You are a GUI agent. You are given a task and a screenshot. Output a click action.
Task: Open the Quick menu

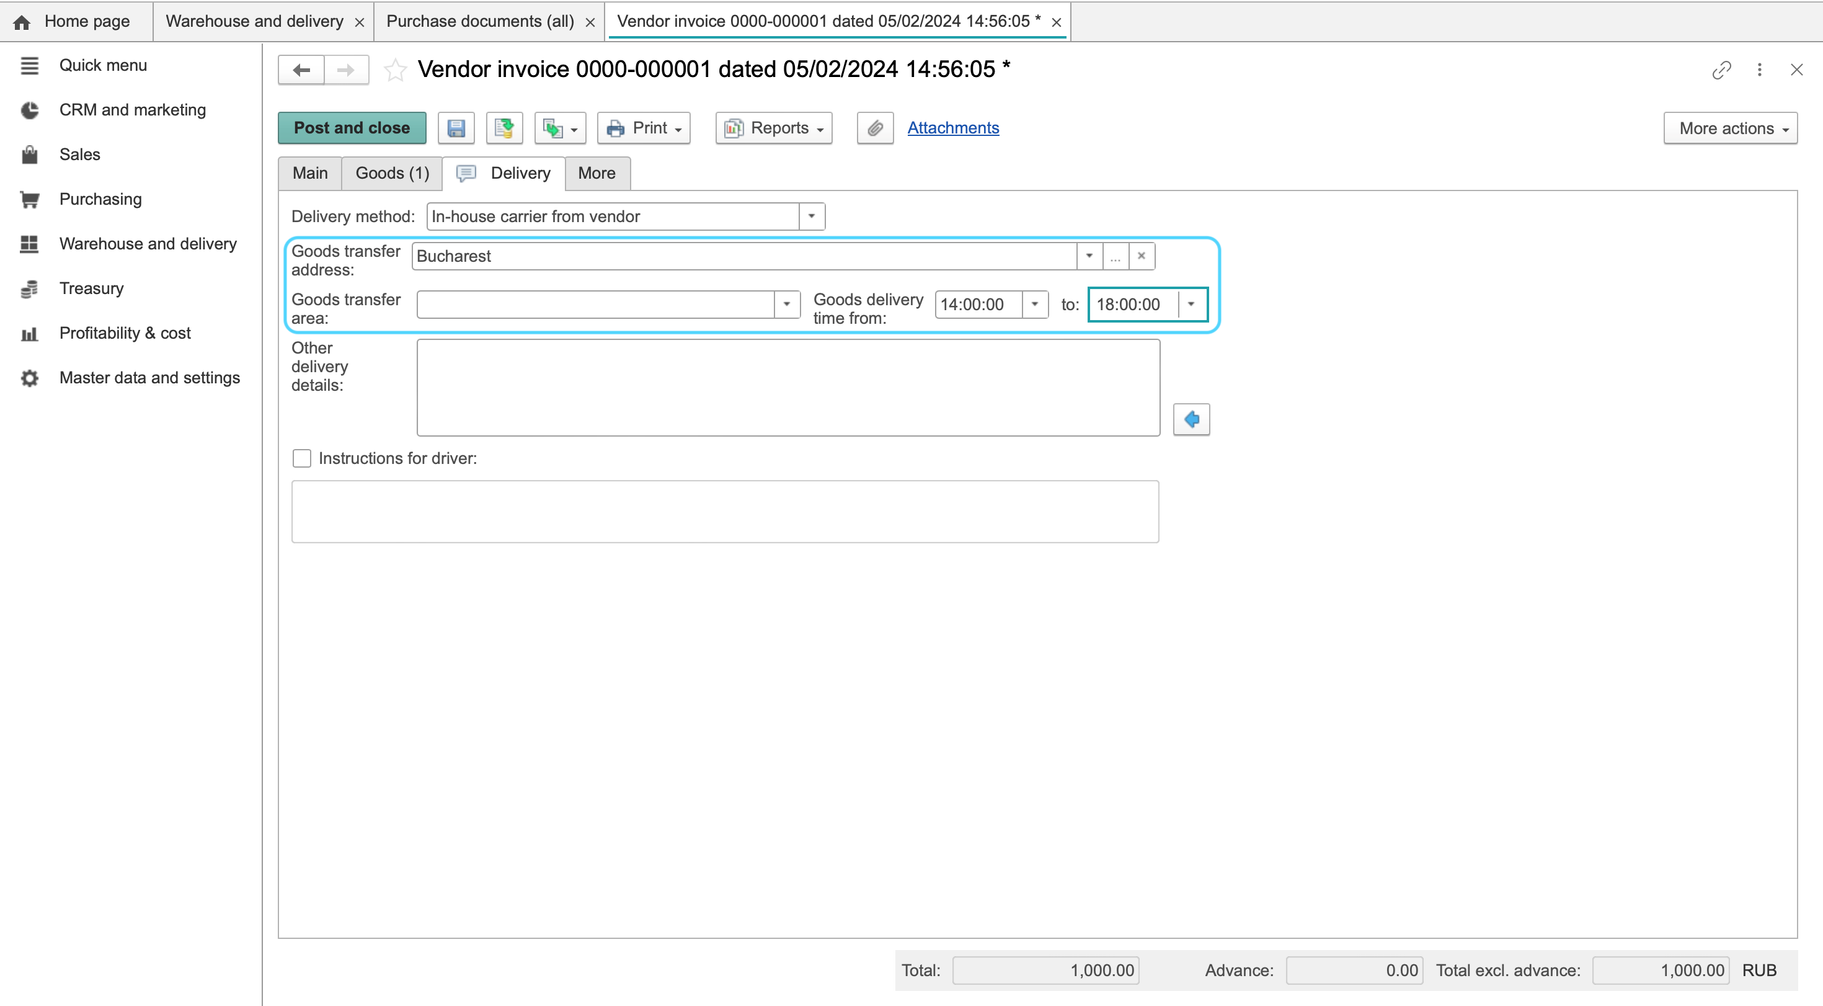(102, 65)
